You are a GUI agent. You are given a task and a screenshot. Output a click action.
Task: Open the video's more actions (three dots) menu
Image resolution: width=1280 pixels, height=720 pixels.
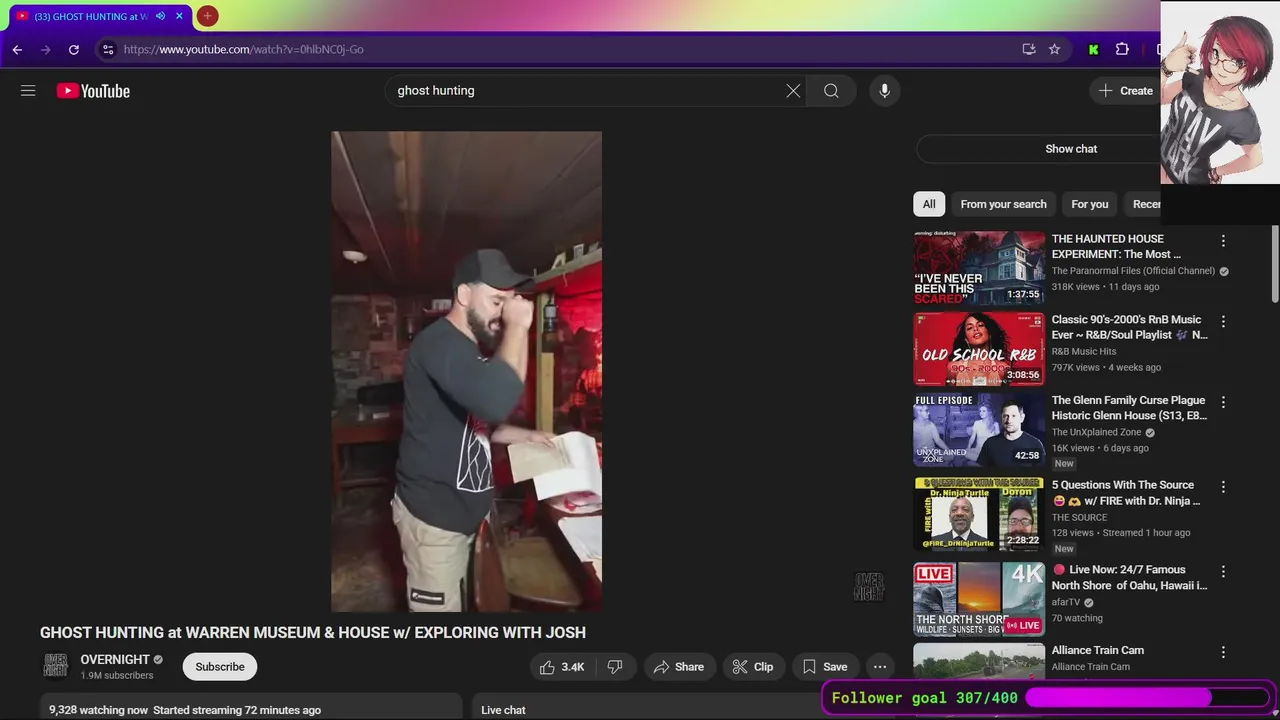coord(880,667)
